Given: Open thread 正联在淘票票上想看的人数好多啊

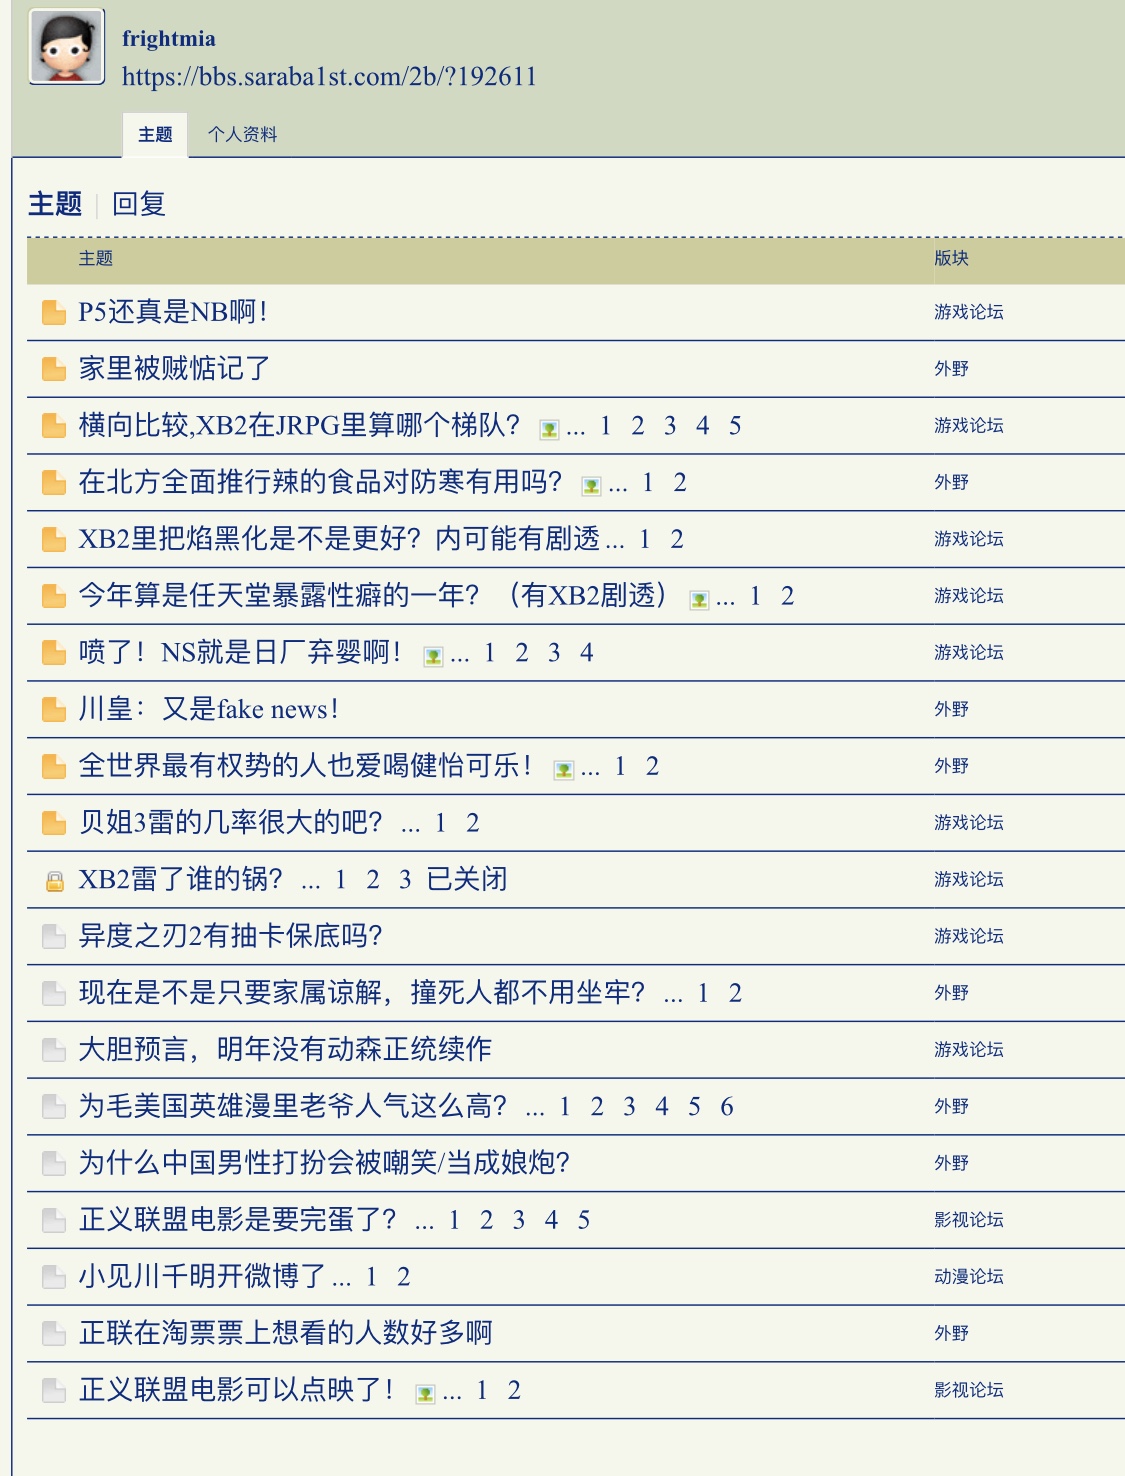Looking at the screenshot, I should coord(286,1332).
